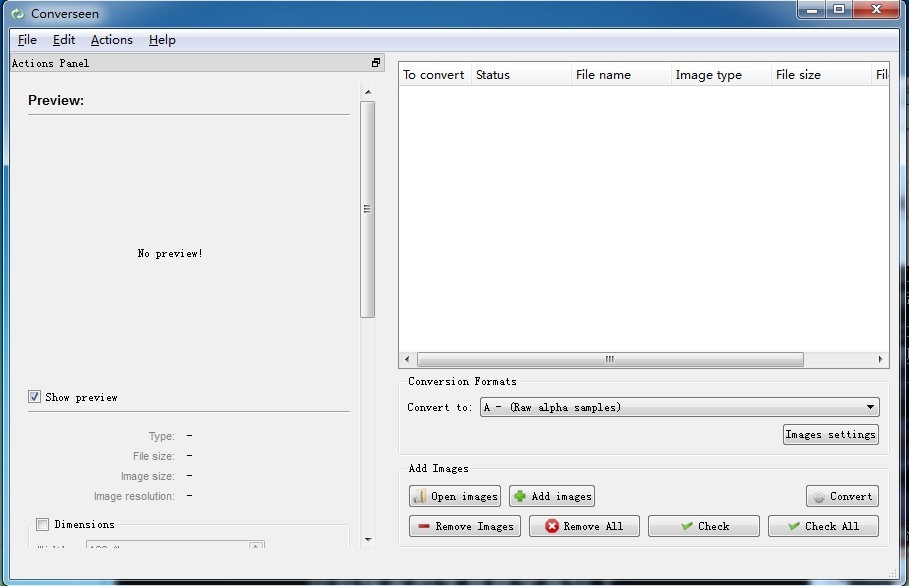This screenshot has height=586, width=909.
Task: Click the Check All green checkmark icon
Action: click(x=794, y=526)
